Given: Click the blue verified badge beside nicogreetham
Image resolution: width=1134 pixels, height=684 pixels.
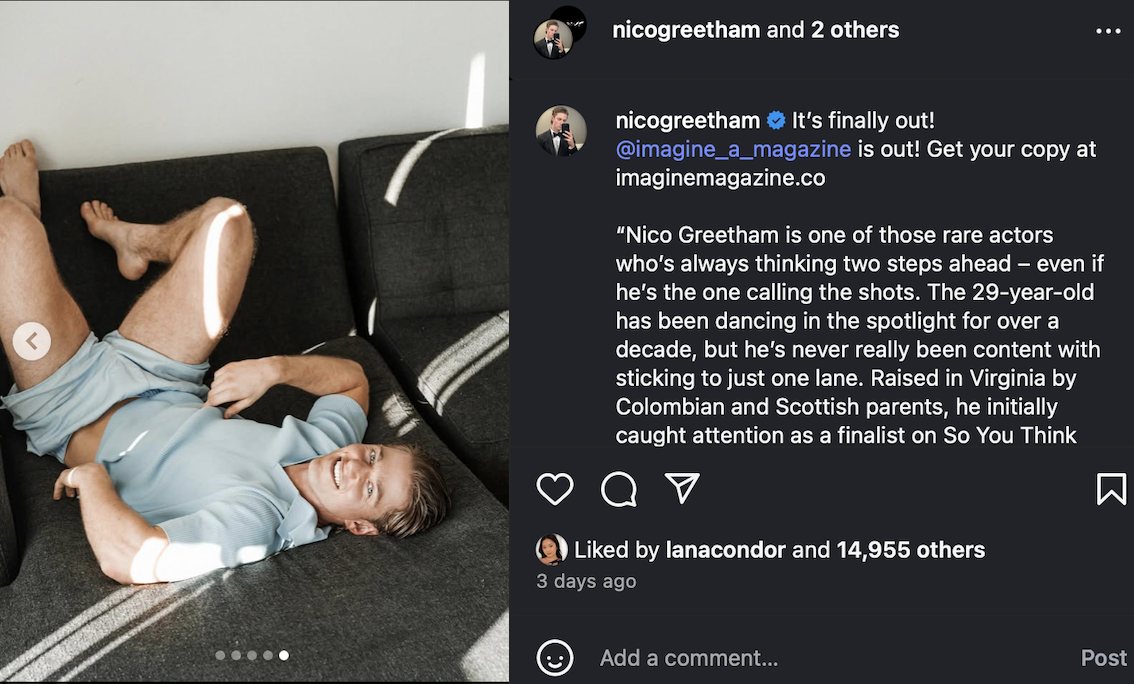Looking at the screenshot, I should [x=776, y=121].
